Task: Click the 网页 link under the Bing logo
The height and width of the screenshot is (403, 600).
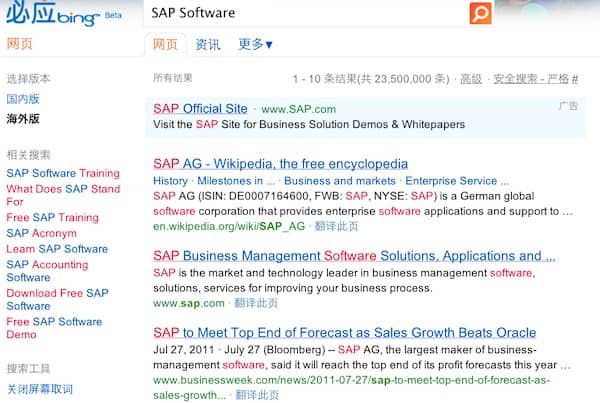Action: [x=20, y=43]
